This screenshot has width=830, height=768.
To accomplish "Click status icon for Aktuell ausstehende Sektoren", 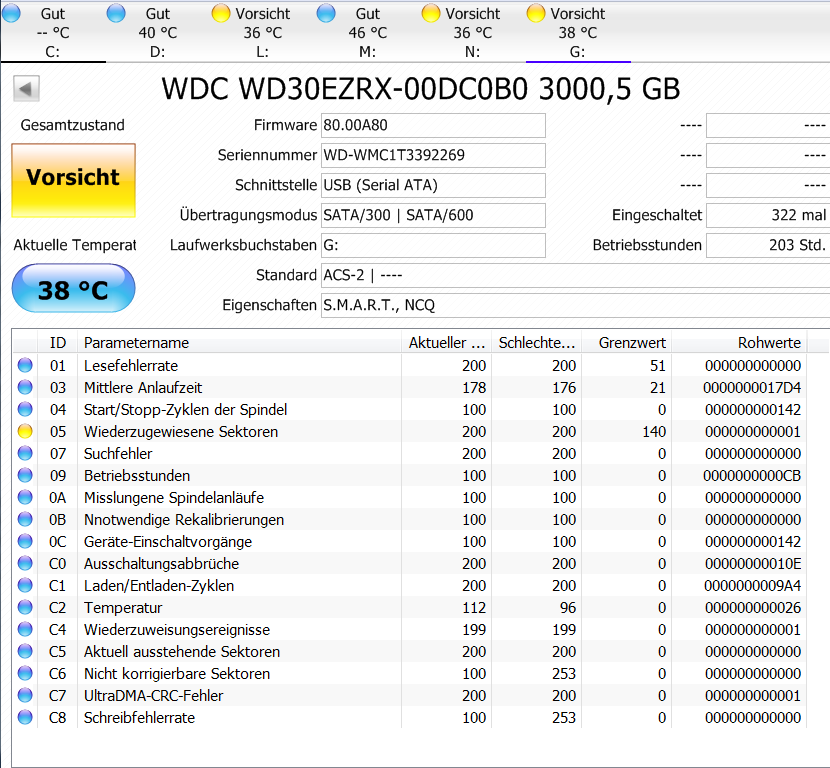I will (x=25, y=651).
